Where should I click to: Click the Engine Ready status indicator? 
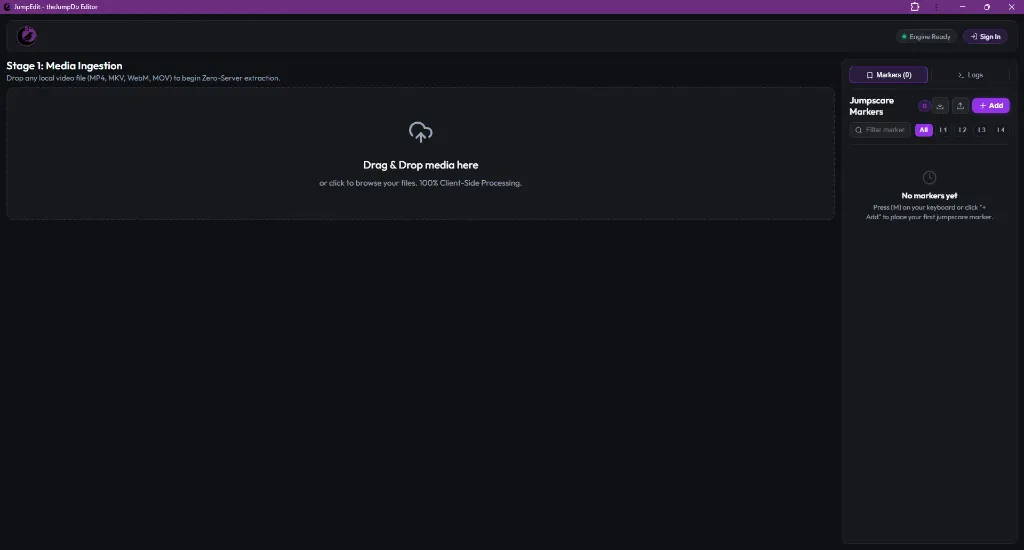[x=926, y=37]
